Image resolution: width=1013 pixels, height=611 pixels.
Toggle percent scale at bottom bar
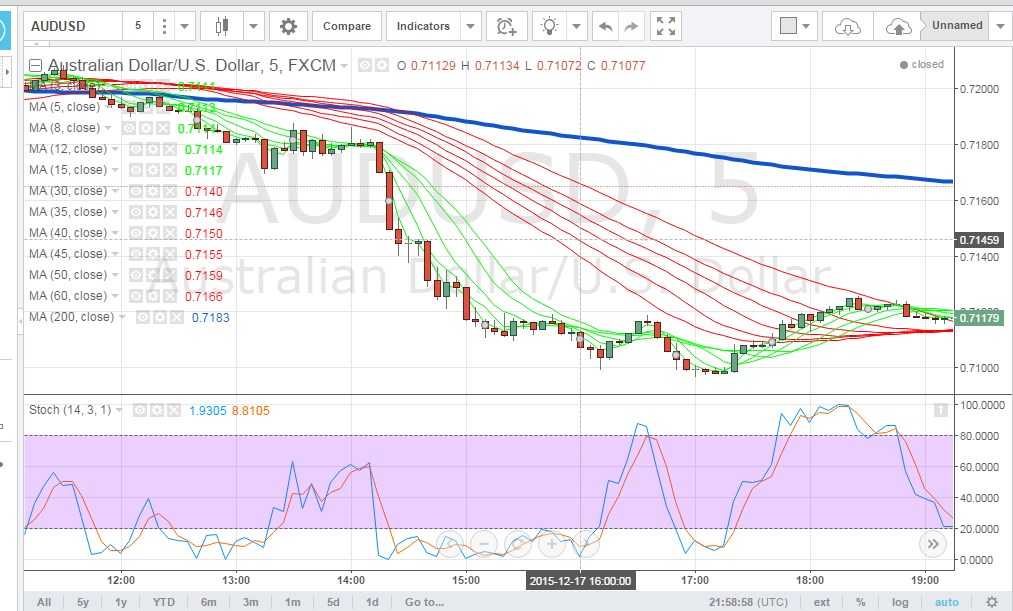tap(860, 602)
